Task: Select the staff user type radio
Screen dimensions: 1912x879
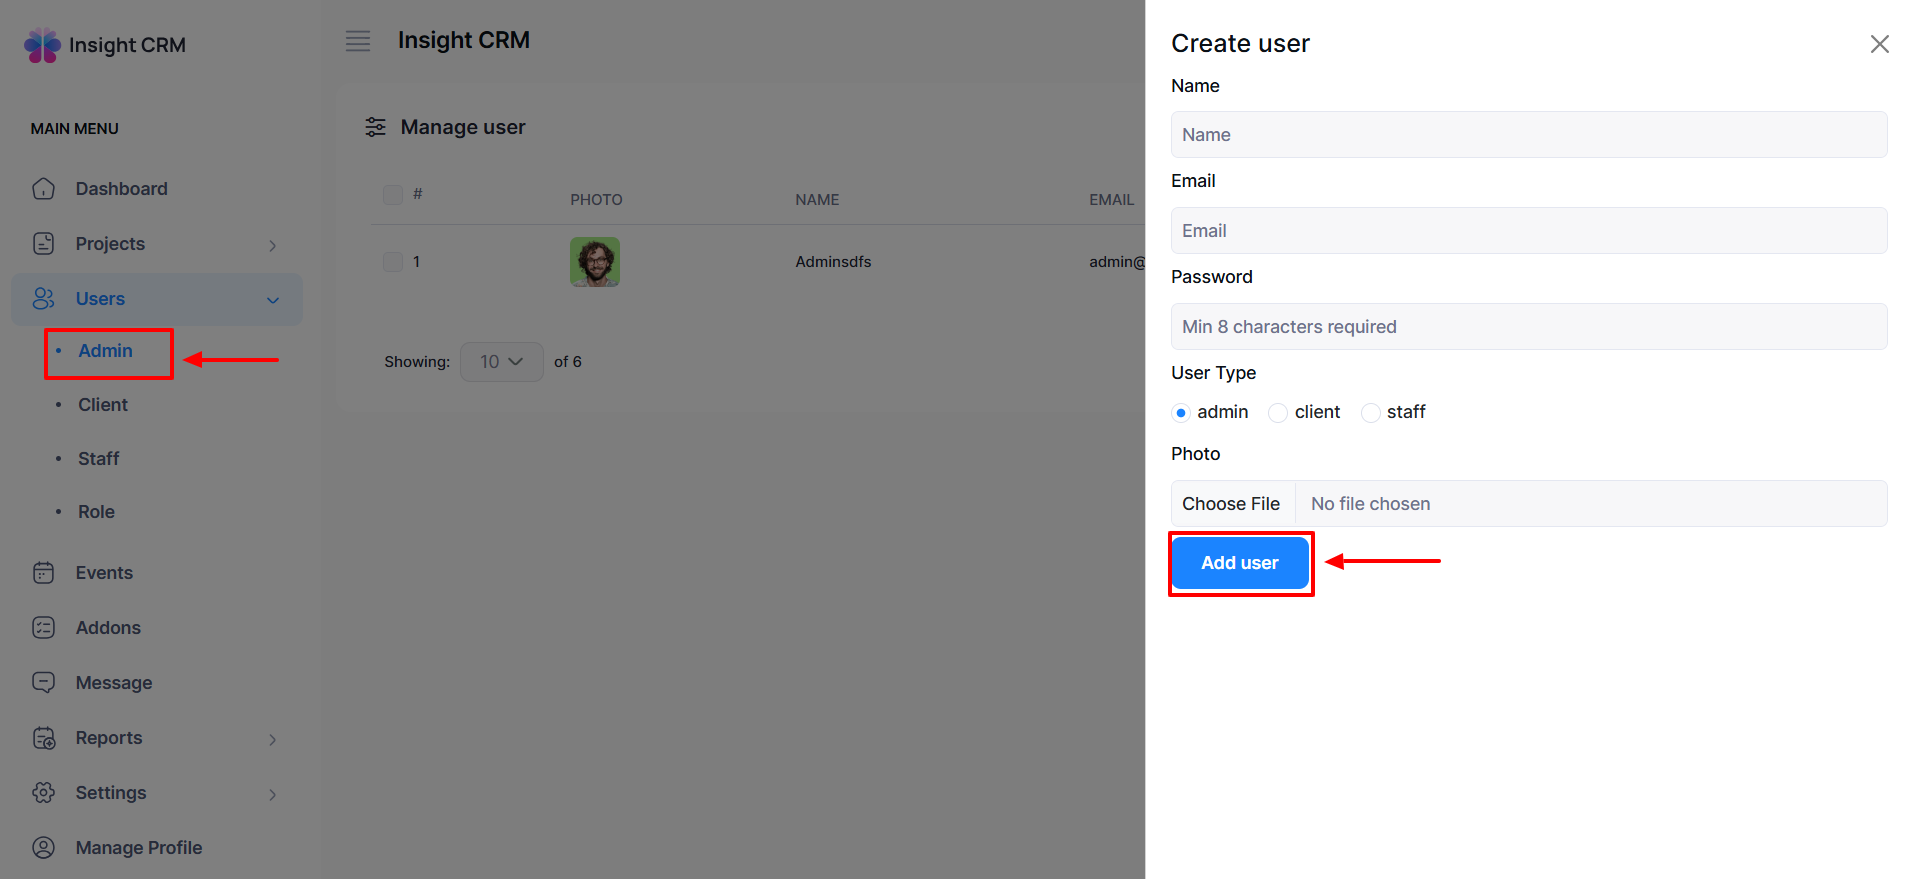Action: (x=1370, y=413)
